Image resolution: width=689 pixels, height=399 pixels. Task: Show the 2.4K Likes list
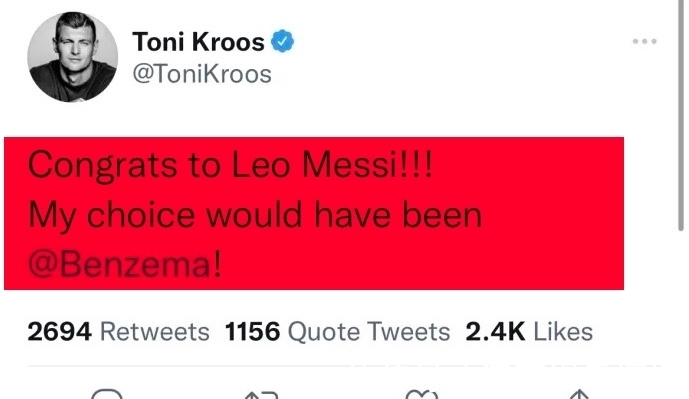coord(529,331)
